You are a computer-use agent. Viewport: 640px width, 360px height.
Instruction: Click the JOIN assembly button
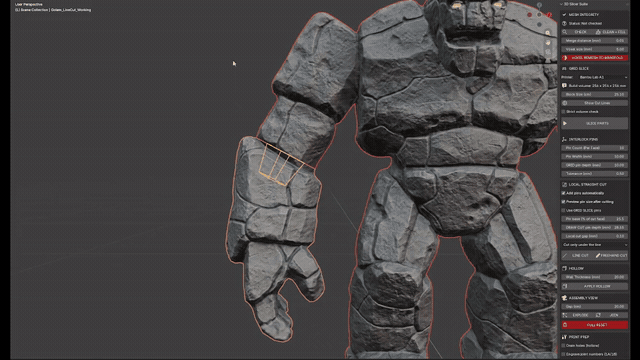click(611, 315)
